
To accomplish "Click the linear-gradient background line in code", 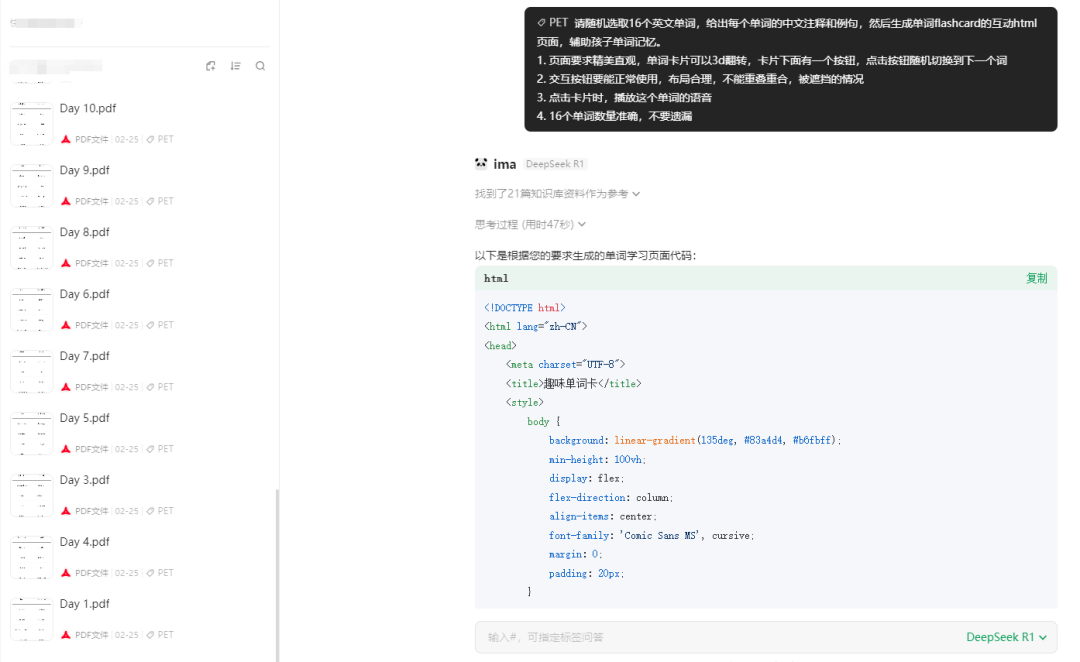I will [695, 440].
